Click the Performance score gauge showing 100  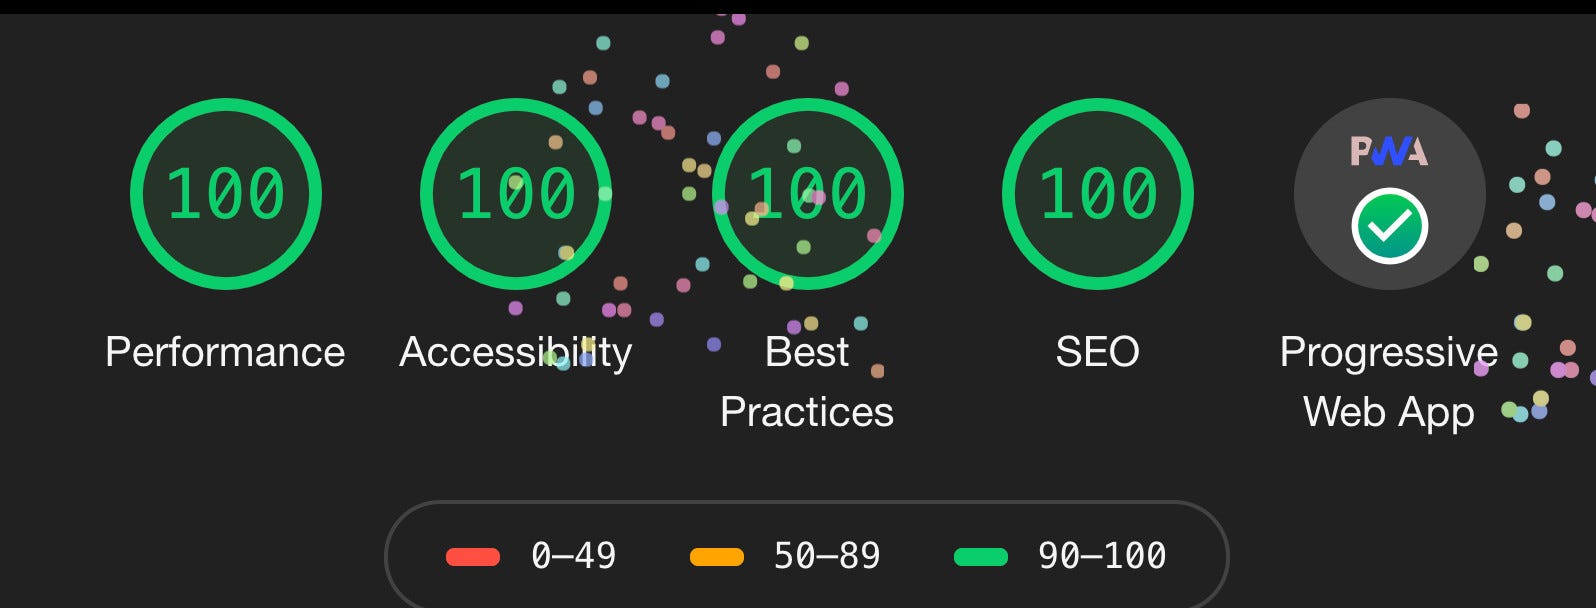tap(226, 194)
